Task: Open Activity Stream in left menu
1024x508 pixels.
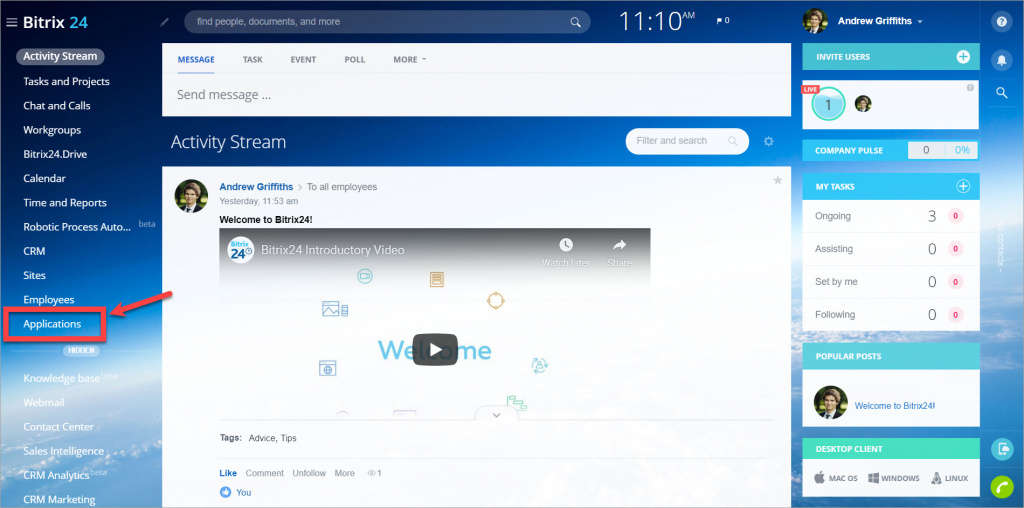Action: click(60, 56)
